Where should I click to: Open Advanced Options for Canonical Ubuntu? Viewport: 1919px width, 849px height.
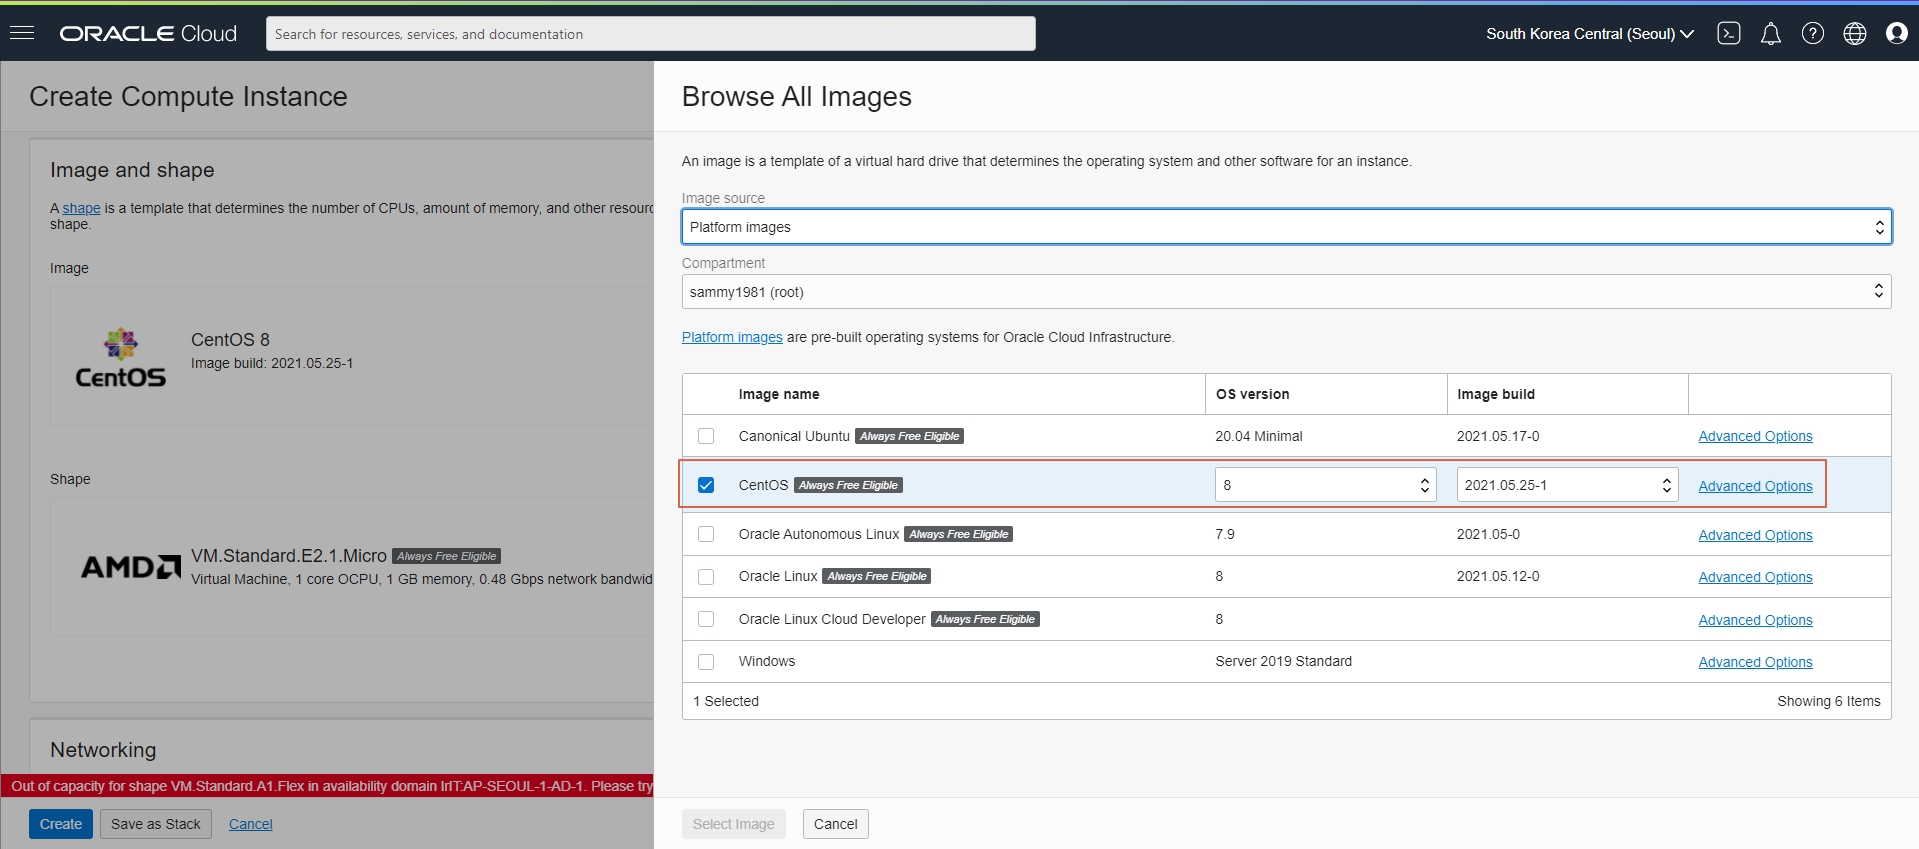coord(1755,436)
